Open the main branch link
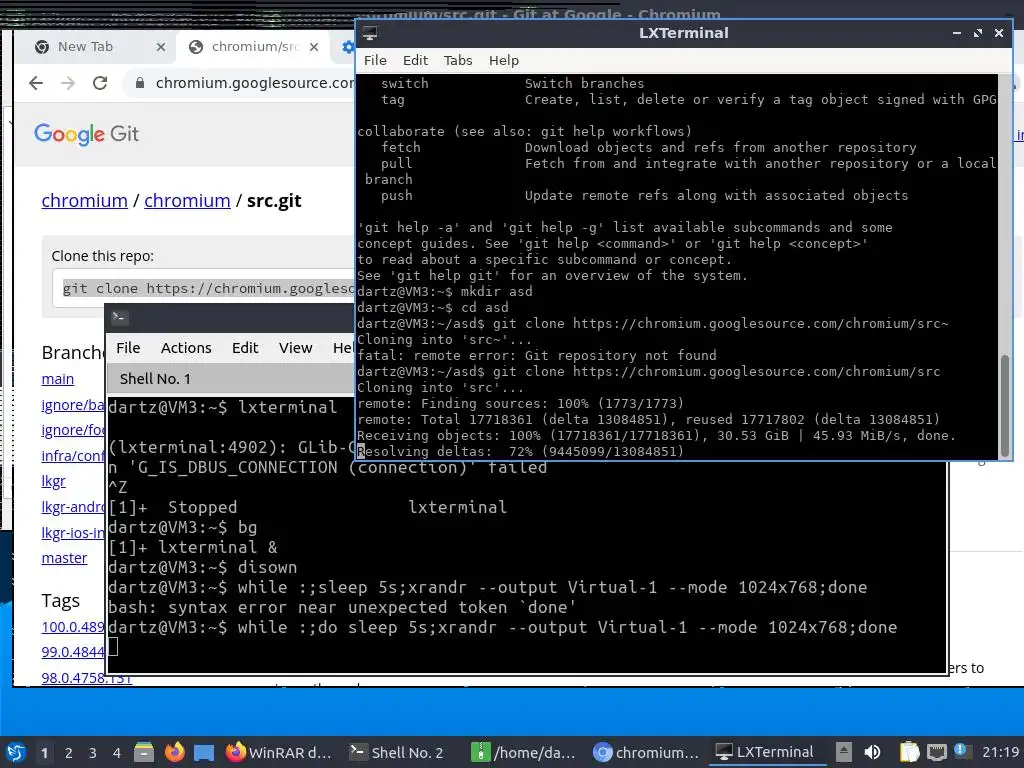The image size is (1024, 768). click(57, 379)
